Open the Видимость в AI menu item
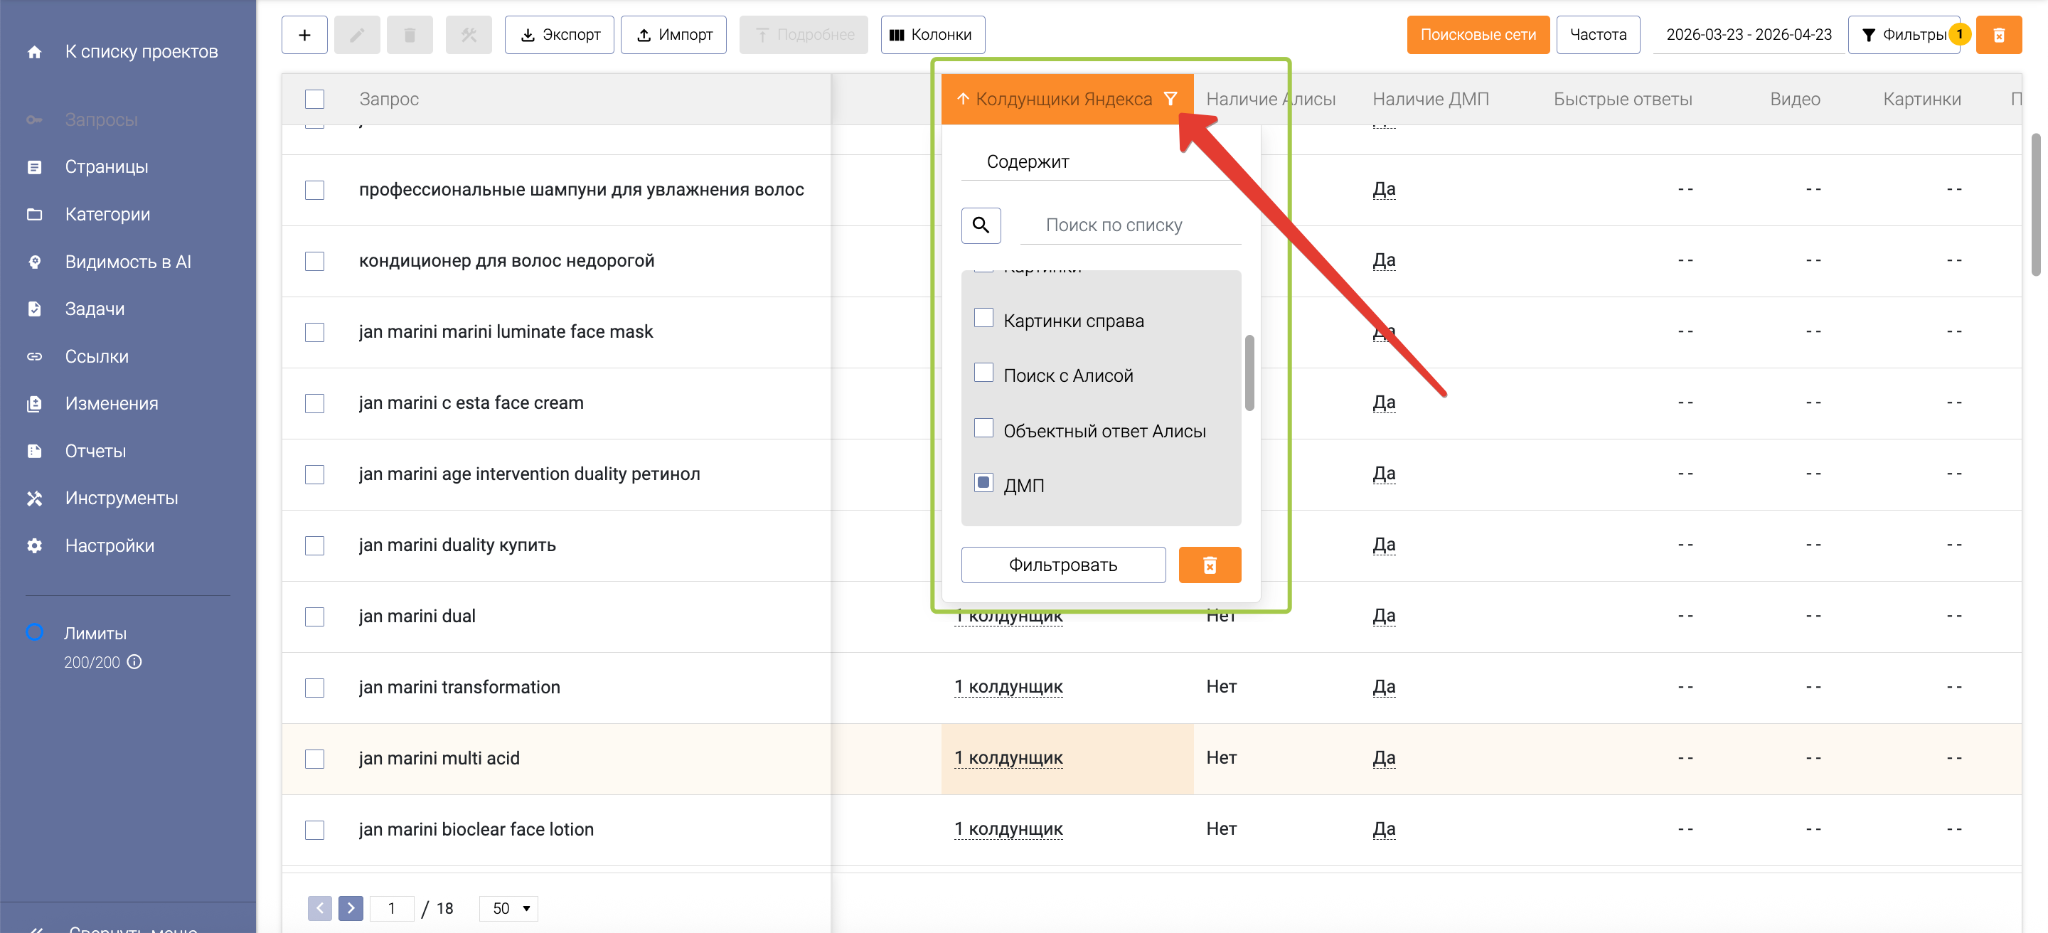Image resolution: width=2048 pixels, height=933 pixels. (128, 262)
